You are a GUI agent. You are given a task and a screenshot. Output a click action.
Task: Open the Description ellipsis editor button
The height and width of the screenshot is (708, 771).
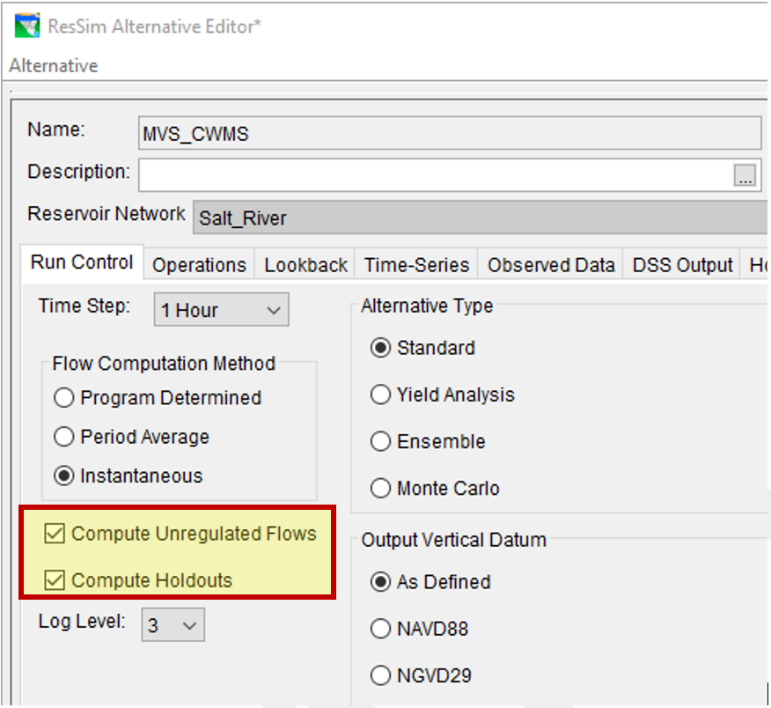pos(745,175)
